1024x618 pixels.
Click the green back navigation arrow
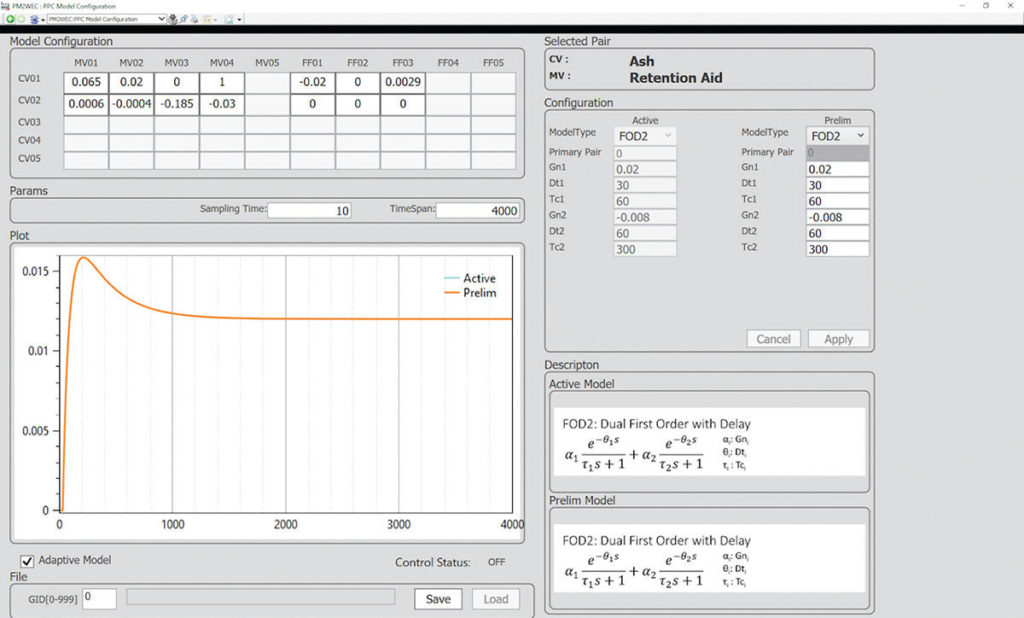click(10, 19)
